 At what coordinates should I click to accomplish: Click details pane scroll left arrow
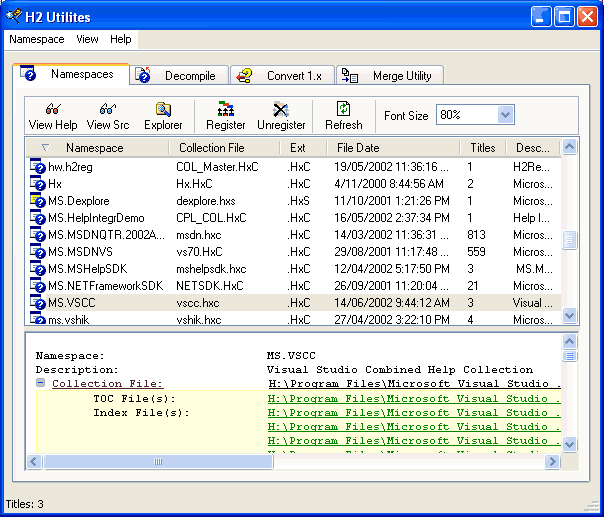click(34, 461)
